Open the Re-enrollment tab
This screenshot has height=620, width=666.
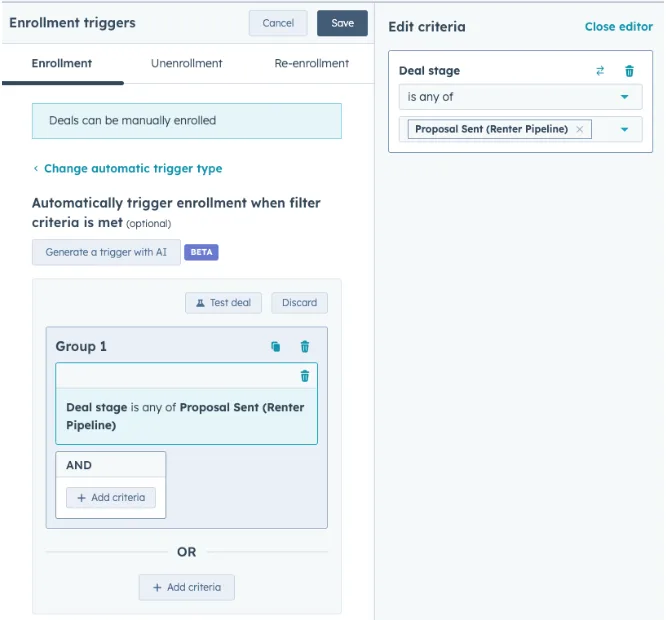pyautogui.click(x=311, y=63)
